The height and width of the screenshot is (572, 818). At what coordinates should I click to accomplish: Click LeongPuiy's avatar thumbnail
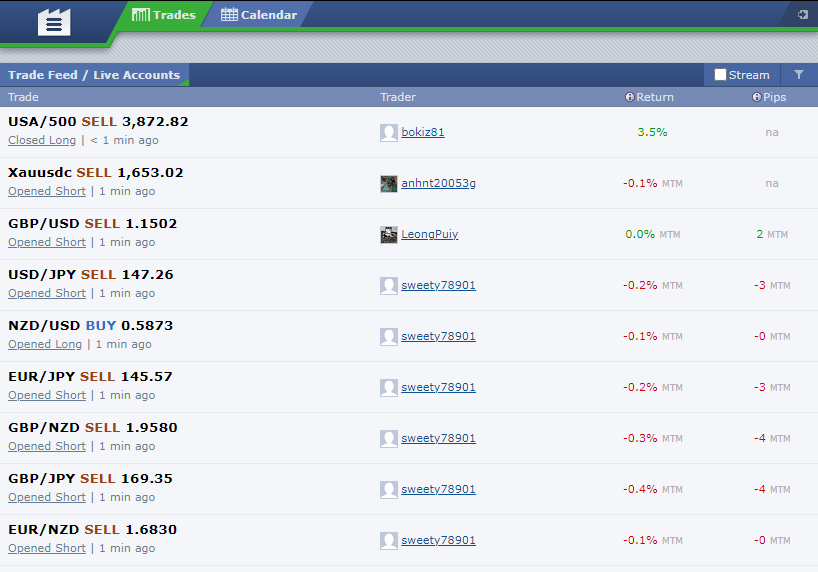(389, 235)
